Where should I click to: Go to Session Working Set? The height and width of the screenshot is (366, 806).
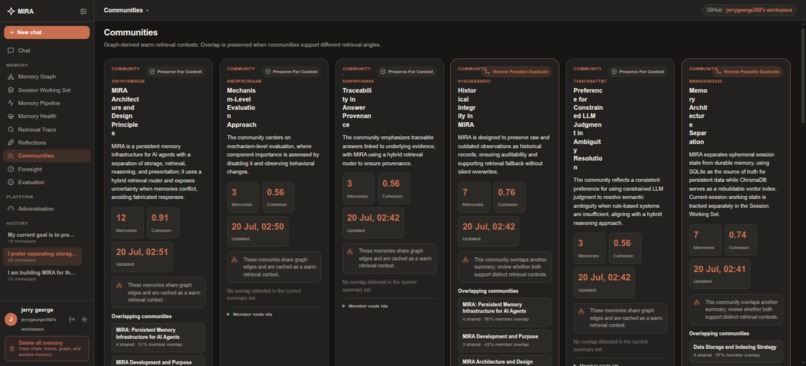(47, 90)
